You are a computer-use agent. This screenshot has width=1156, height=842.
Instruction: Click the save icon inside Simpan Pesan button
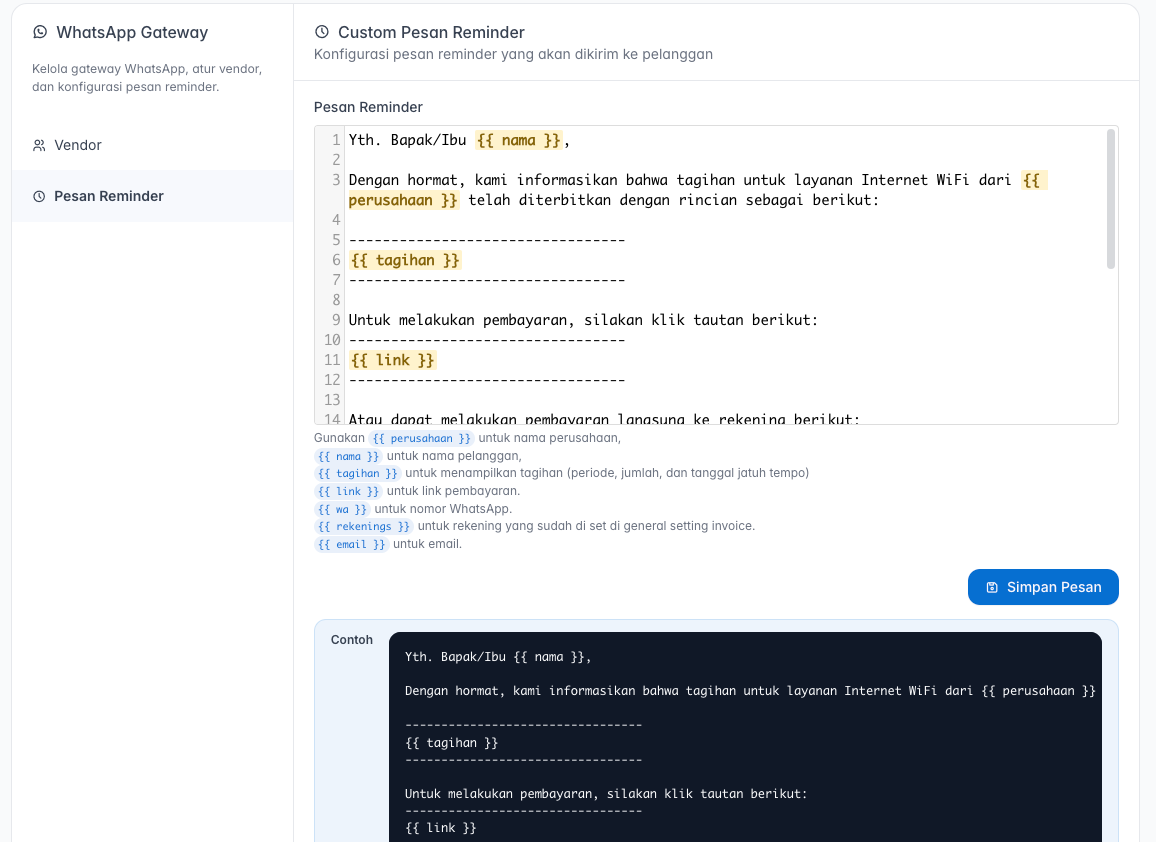pos(992,588)
